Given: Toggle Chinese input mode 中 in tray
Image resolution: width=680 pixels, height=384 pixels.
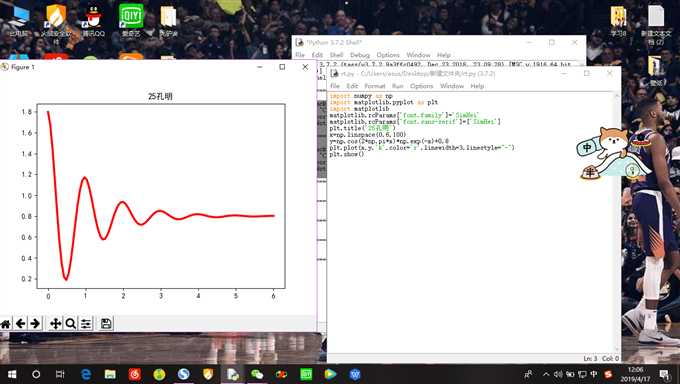Looking at the screenshot, I should click(x=594, y=374).
